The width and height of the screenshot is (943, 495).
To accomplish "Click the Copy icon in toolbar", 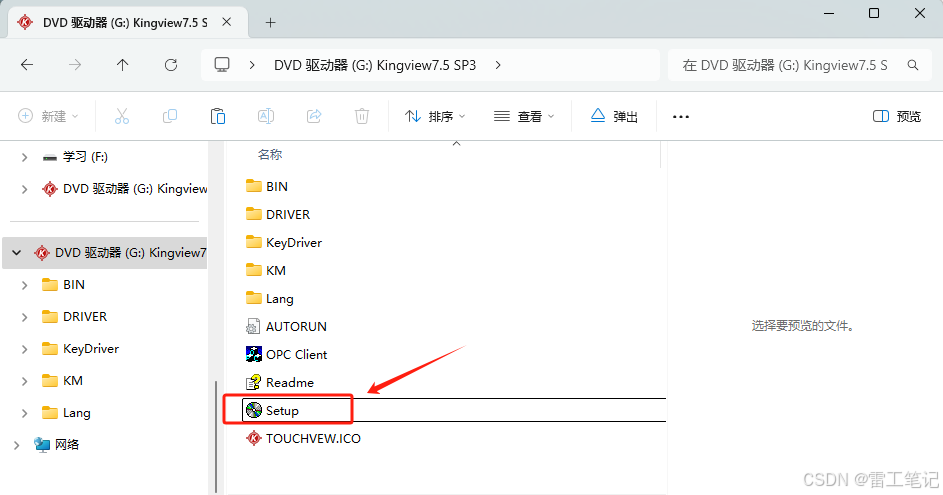I will (x=170, y=116).
